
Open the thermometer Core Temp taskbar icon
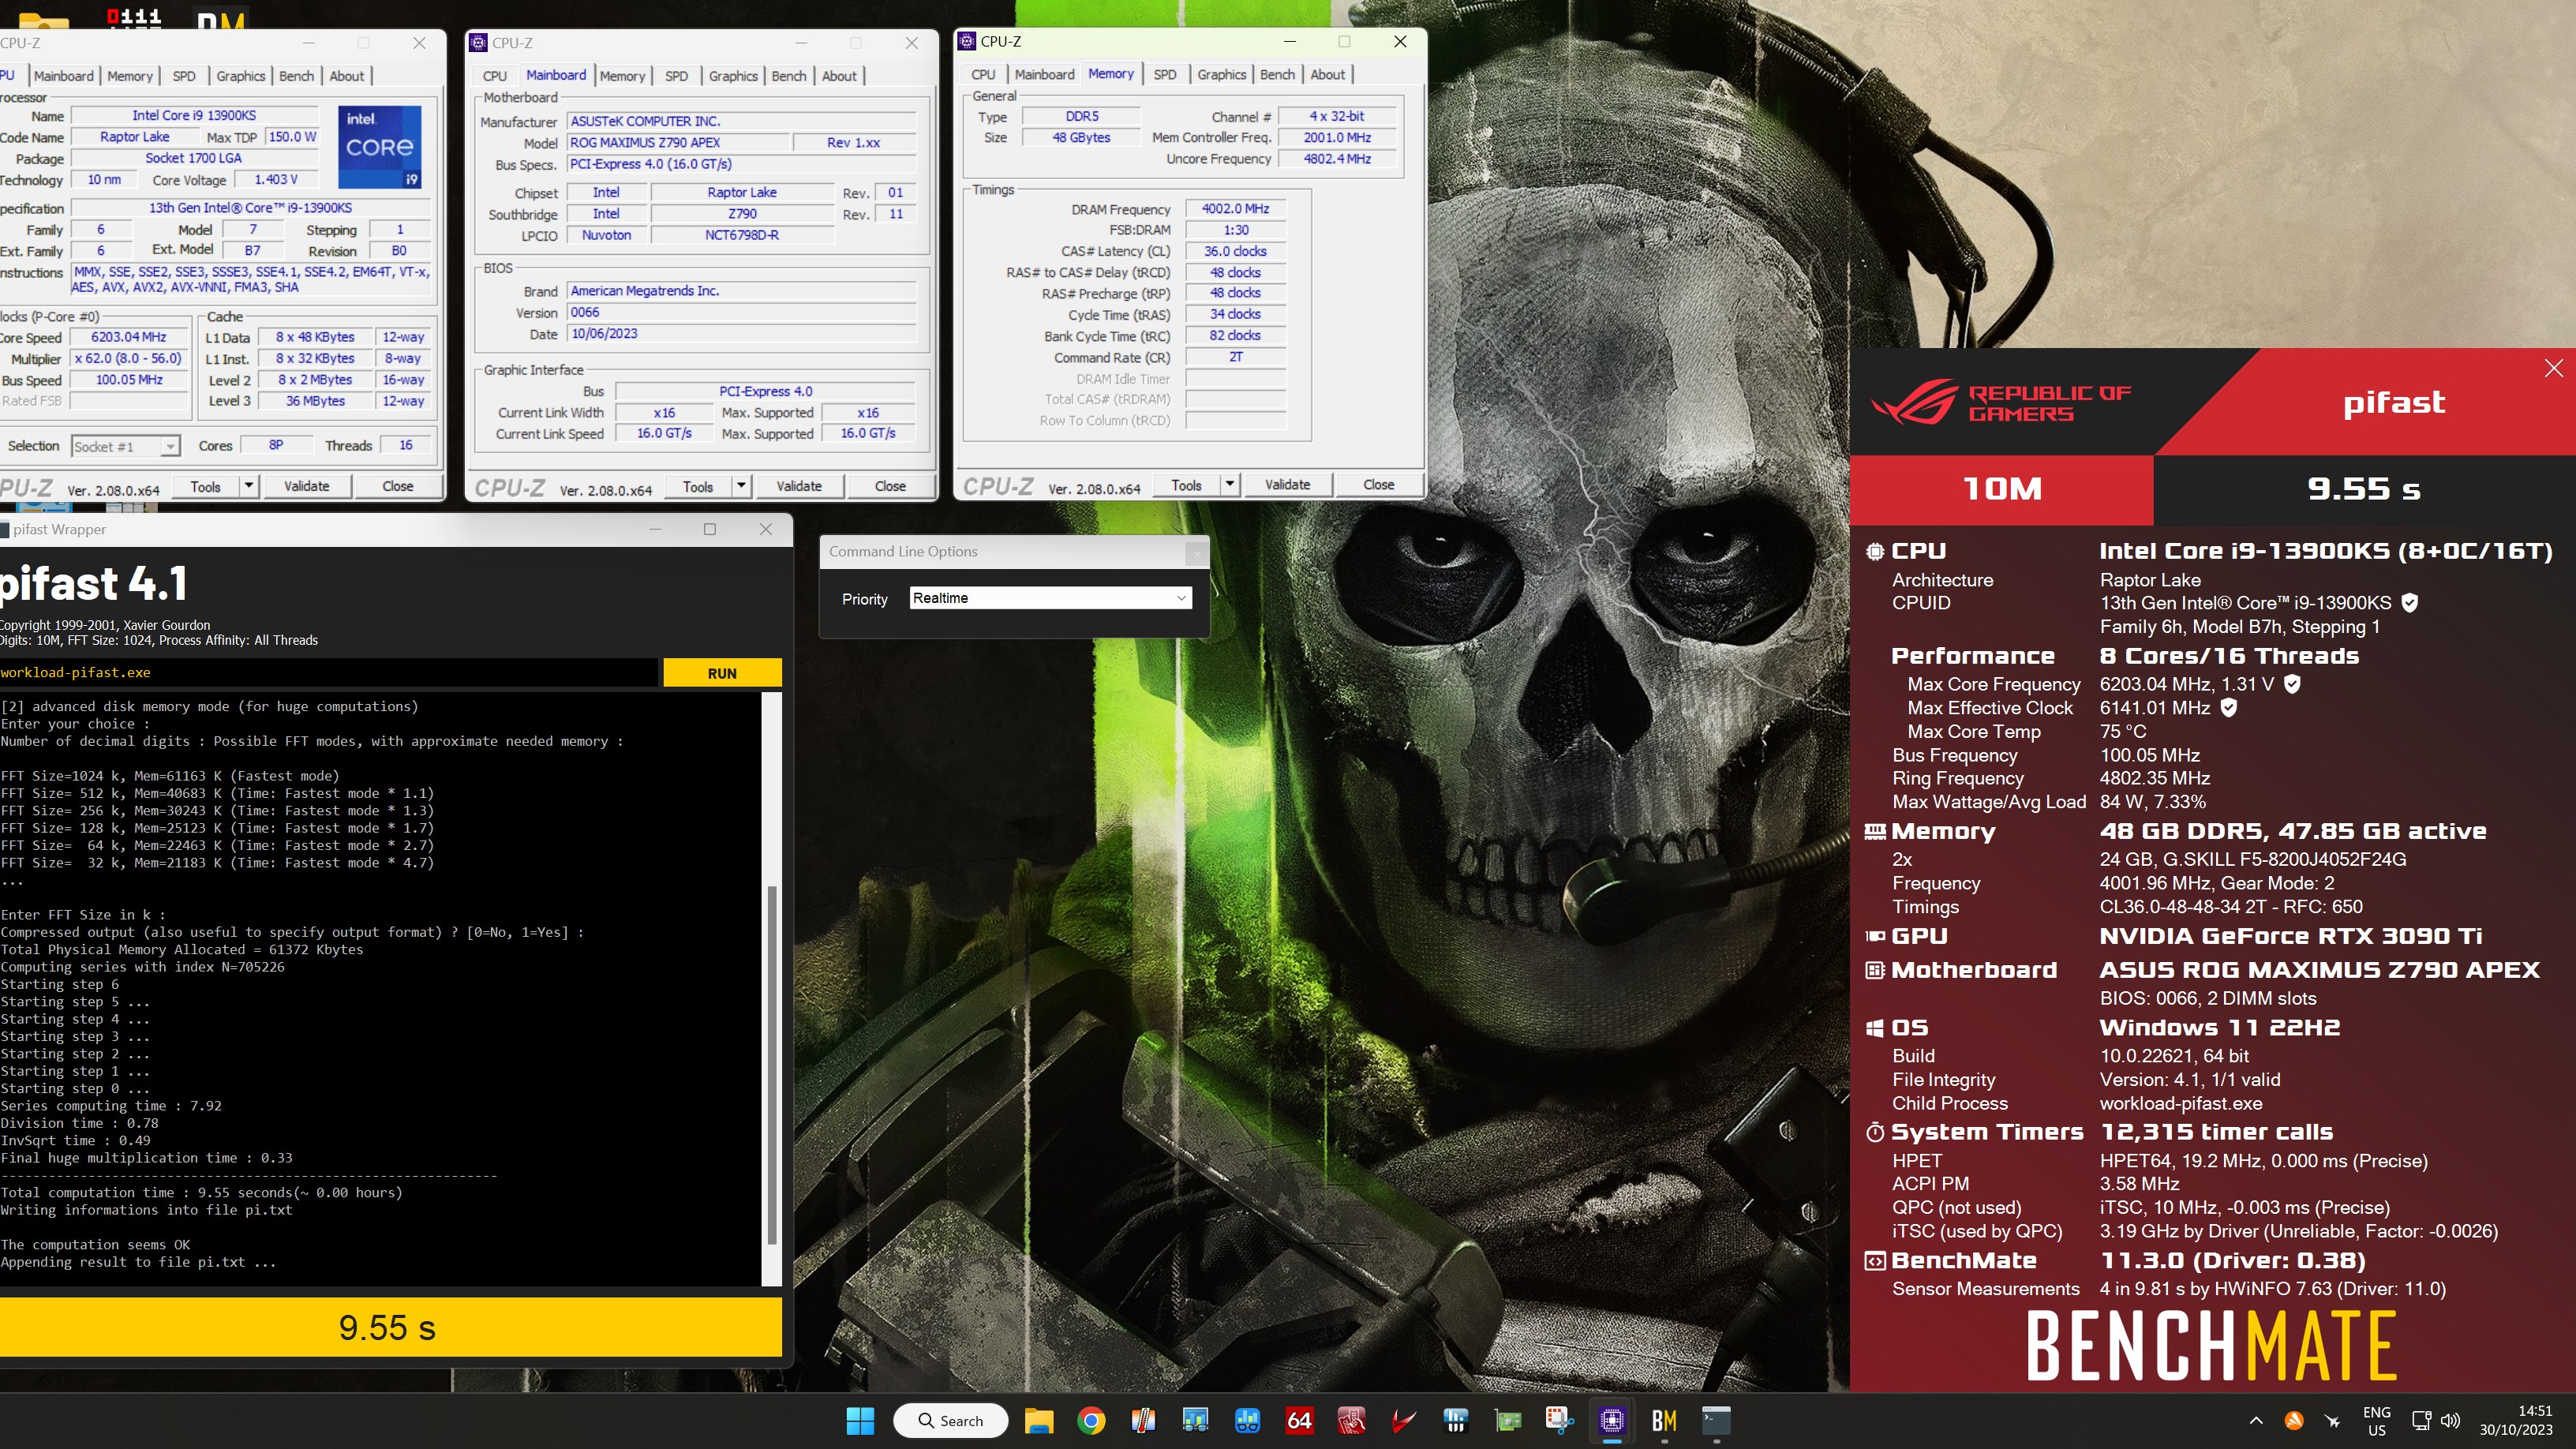click(x=1143, y=1420)
